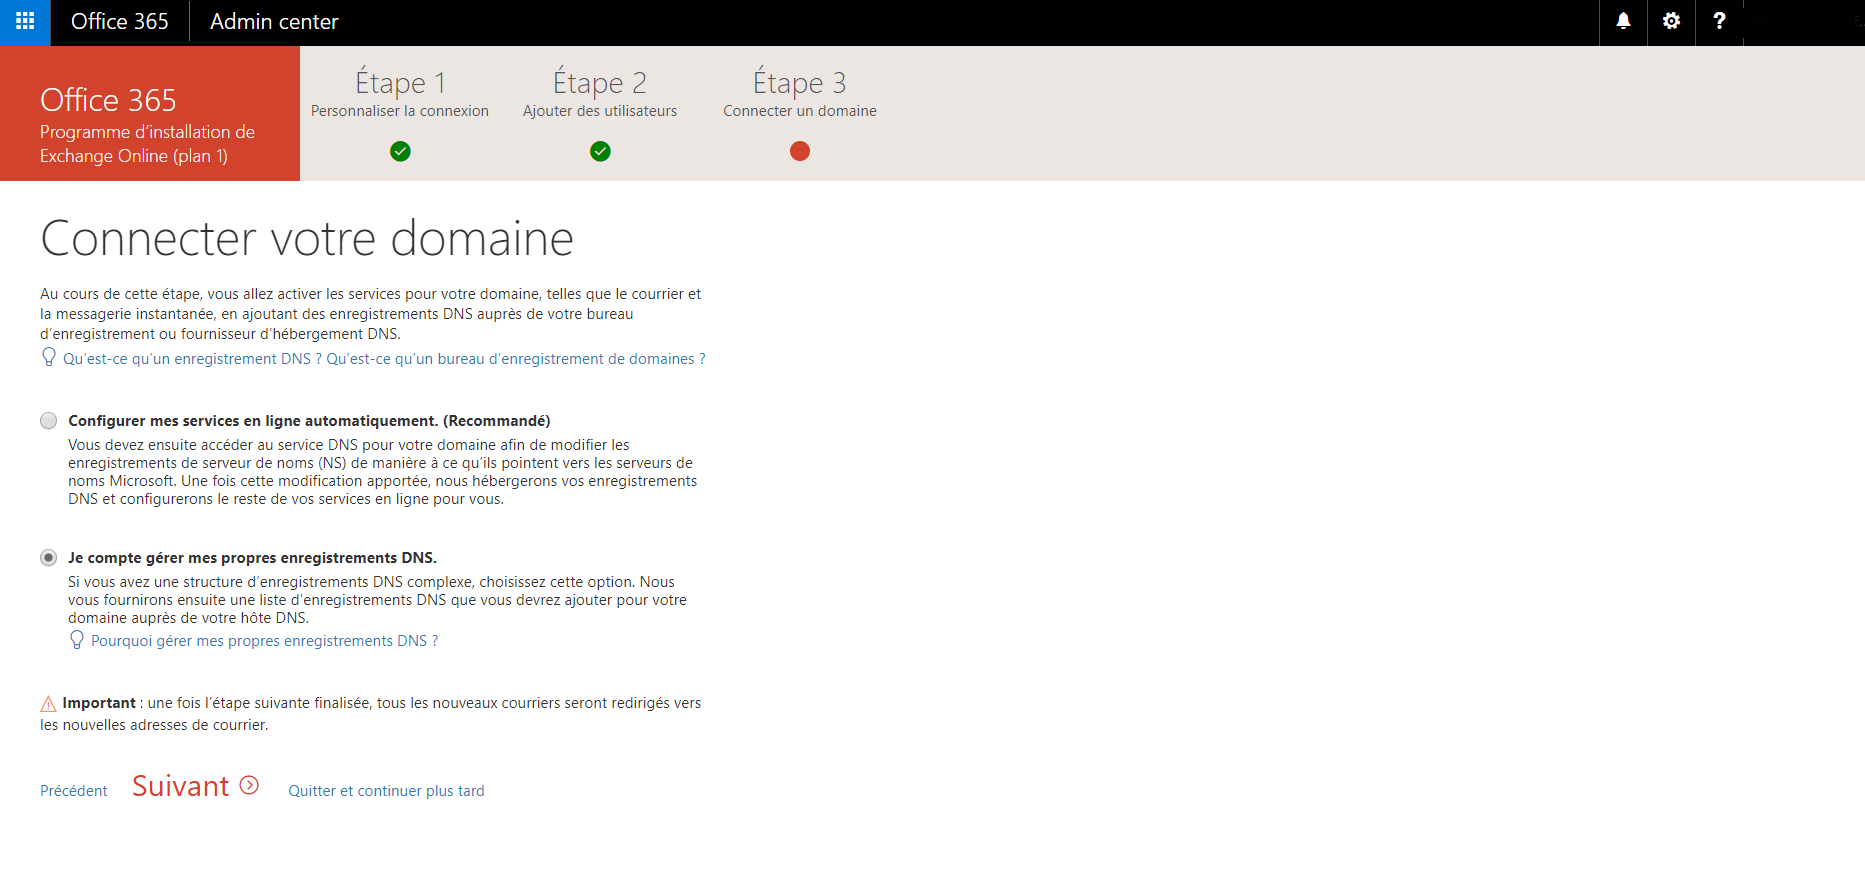Image resolution: width=1865 pixels, height=881 pixels.
Task: Go to Étape 2 Ajouter des utilisateurs
Action: pyautogui.click(x=600, y=93)
